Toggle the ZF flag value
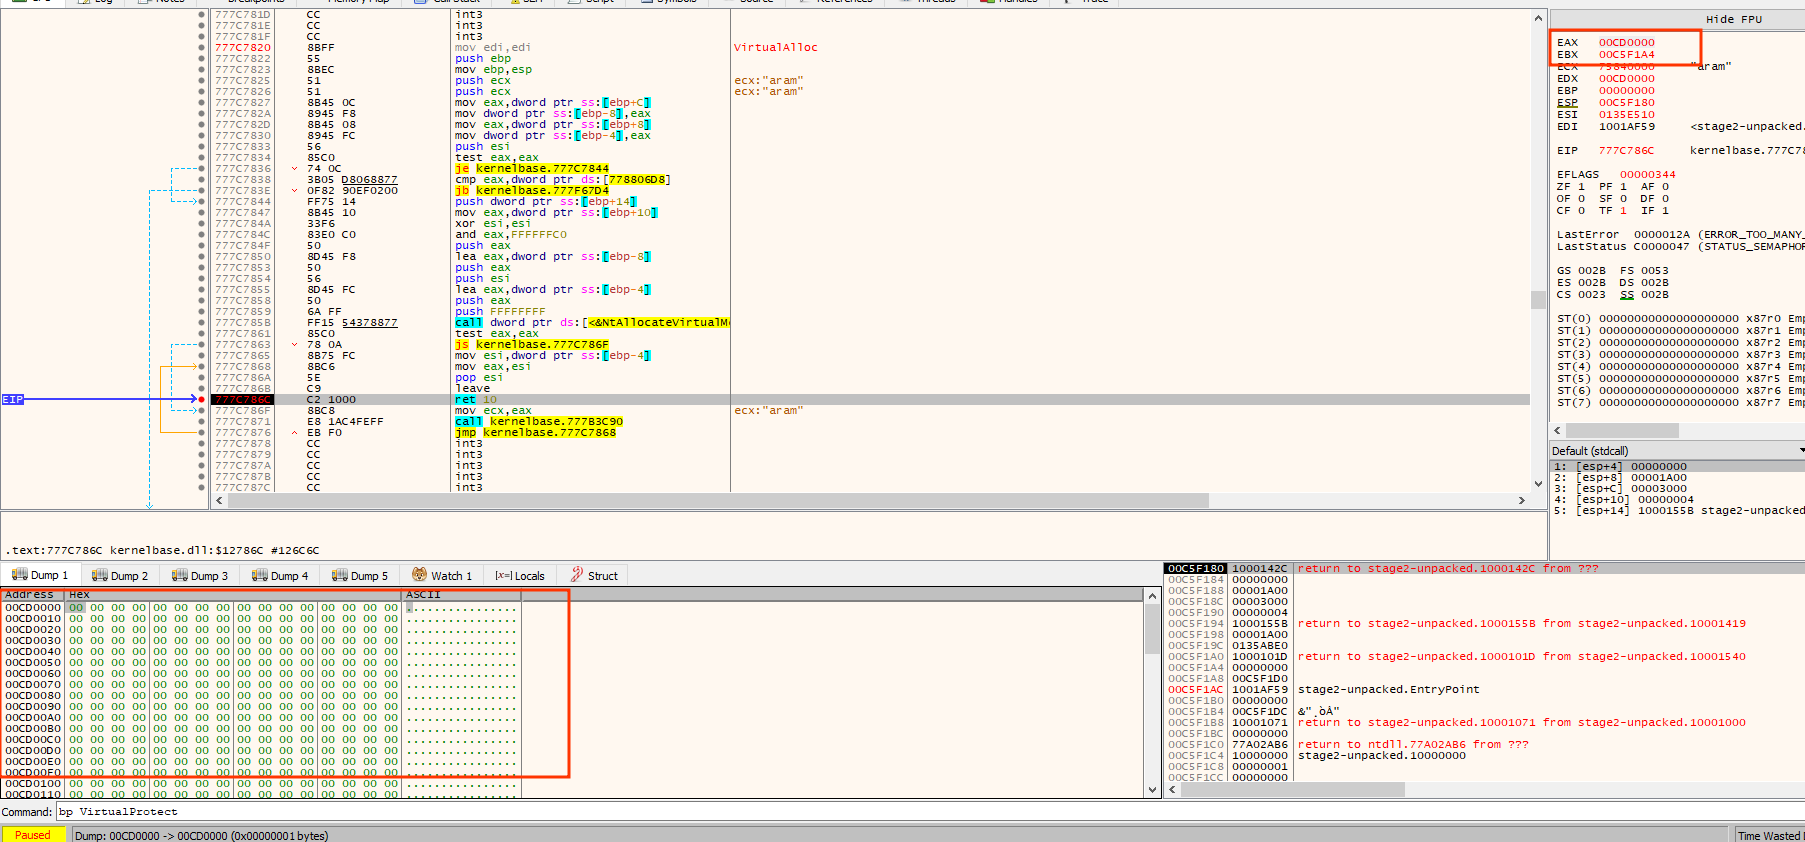The image size is (1805, 842). coord(1581,187)
